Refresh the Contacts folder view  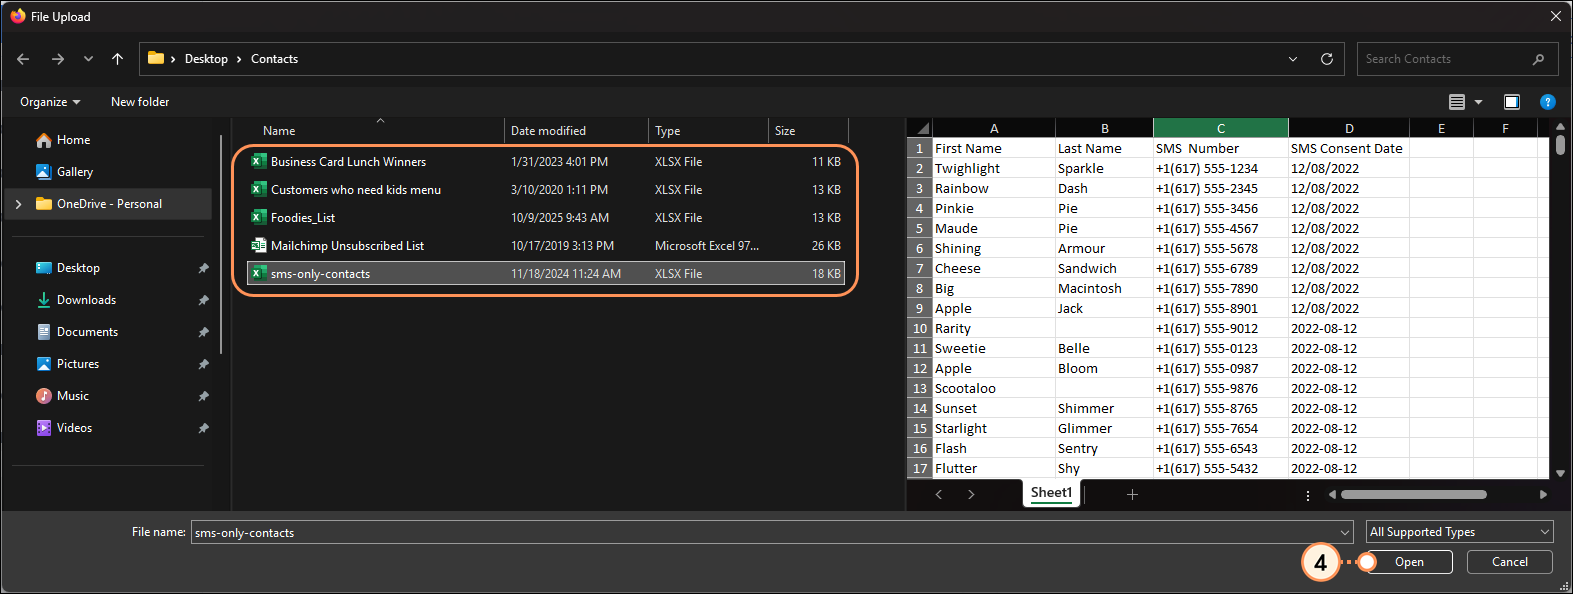pos(1327,59)
